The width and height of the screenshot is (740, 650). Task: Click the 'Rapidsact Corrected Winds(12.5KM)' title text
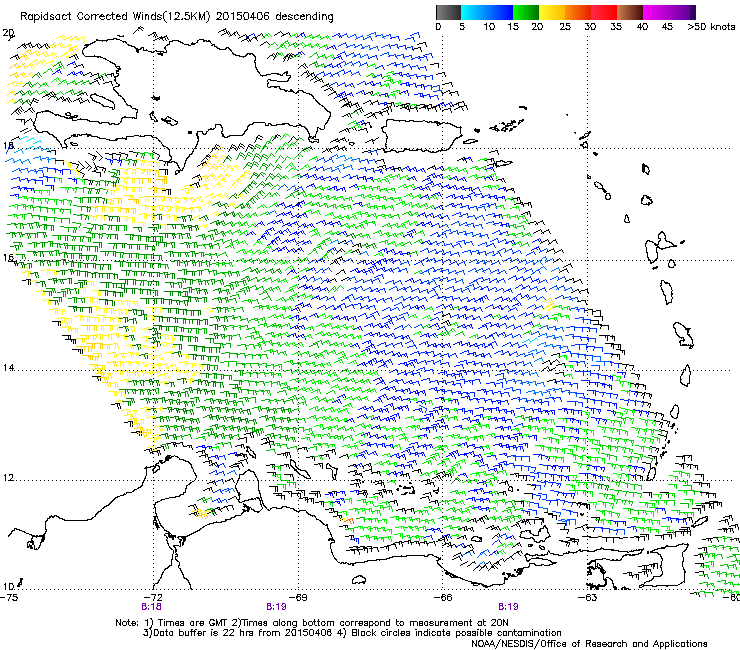[115, 16]
